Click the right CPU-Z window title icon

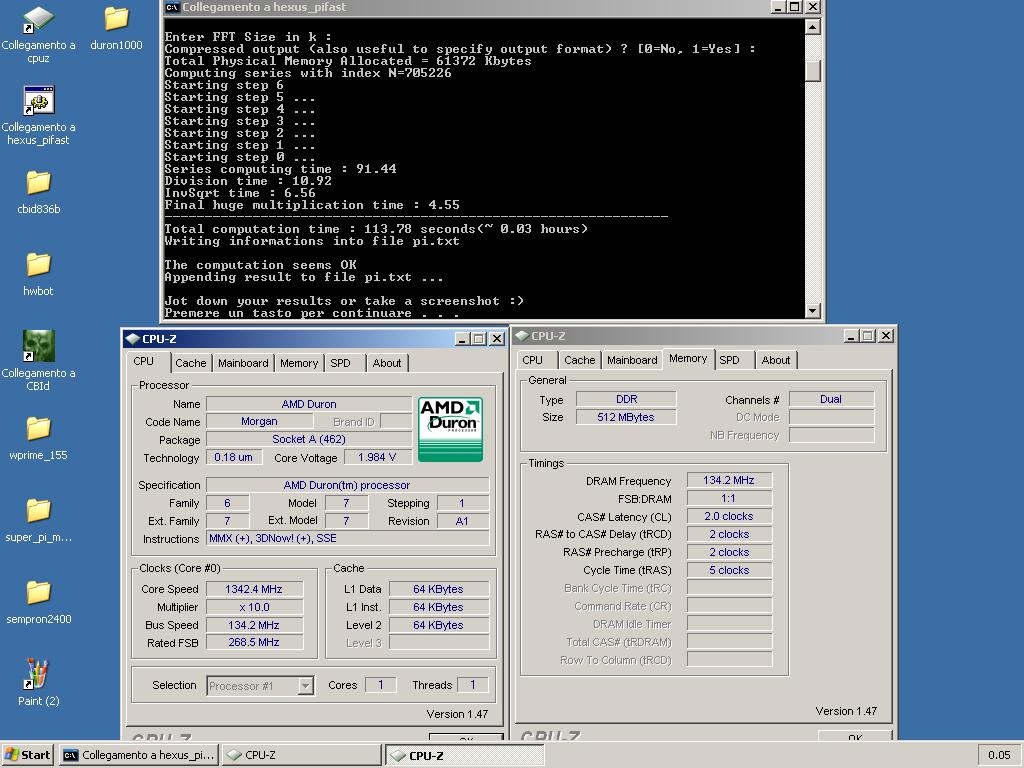(x=522, y=336)
